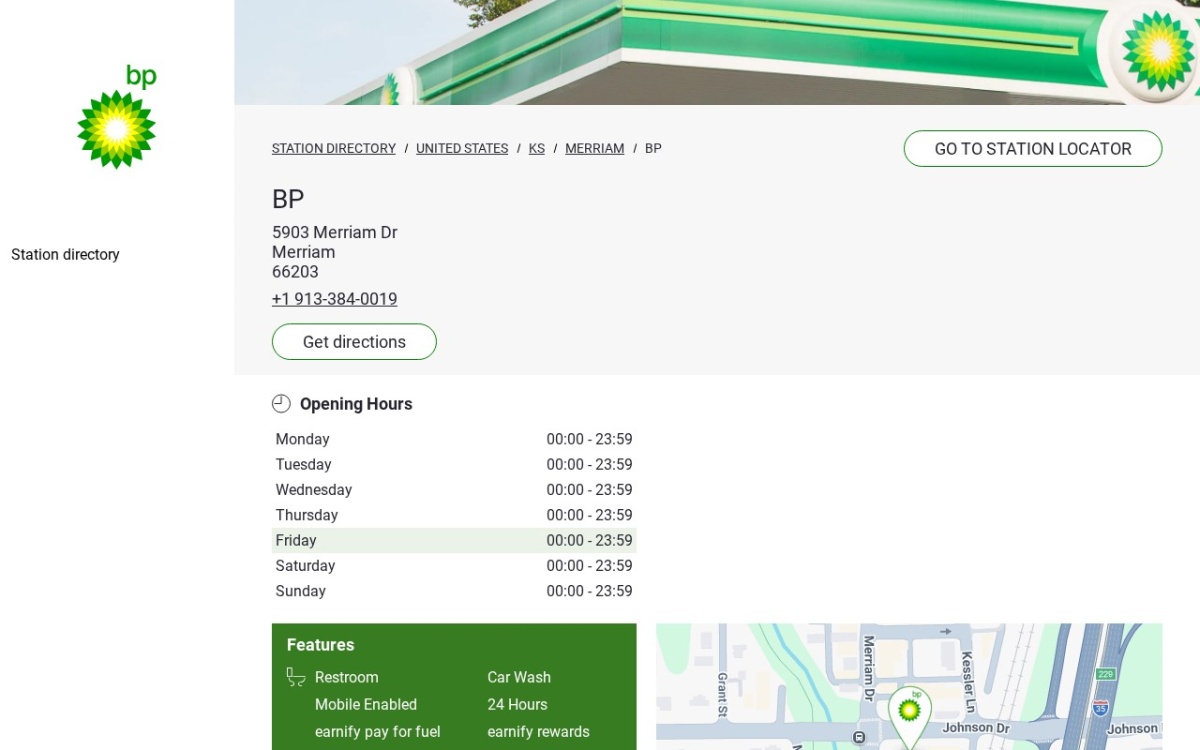This screenshot has width=1200, height=750.
Task: Click the Johnson Dr label on the map
Action: (976, 728)
